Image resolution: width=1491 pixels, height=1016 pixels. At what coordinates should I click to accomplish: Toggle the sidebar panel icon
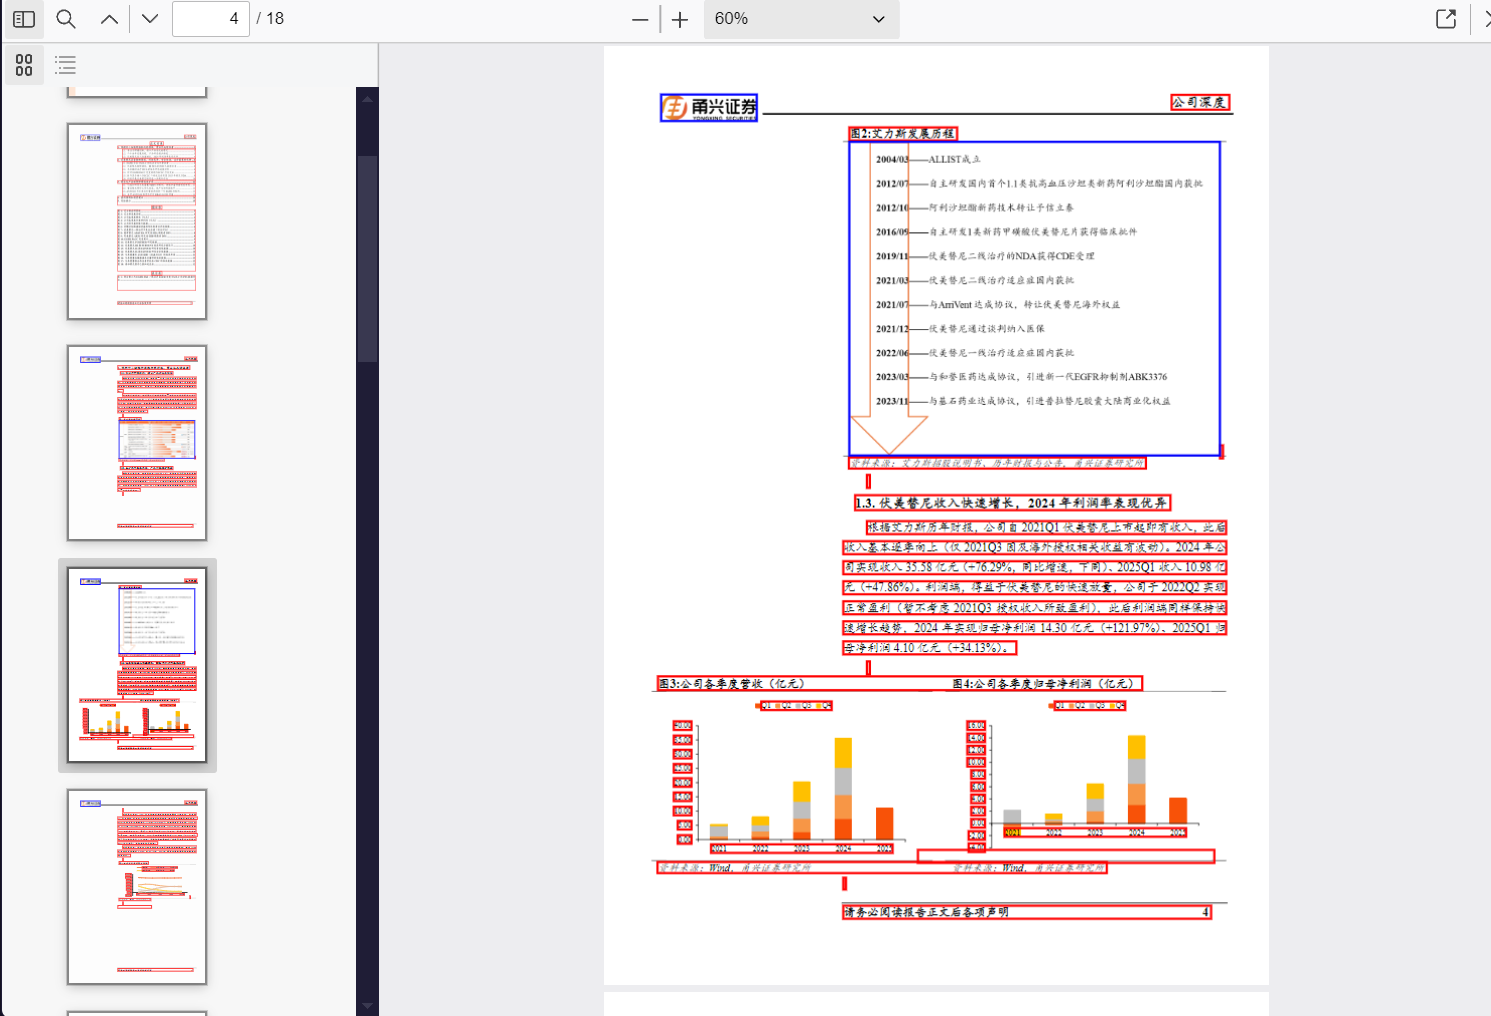click(24, 19)
